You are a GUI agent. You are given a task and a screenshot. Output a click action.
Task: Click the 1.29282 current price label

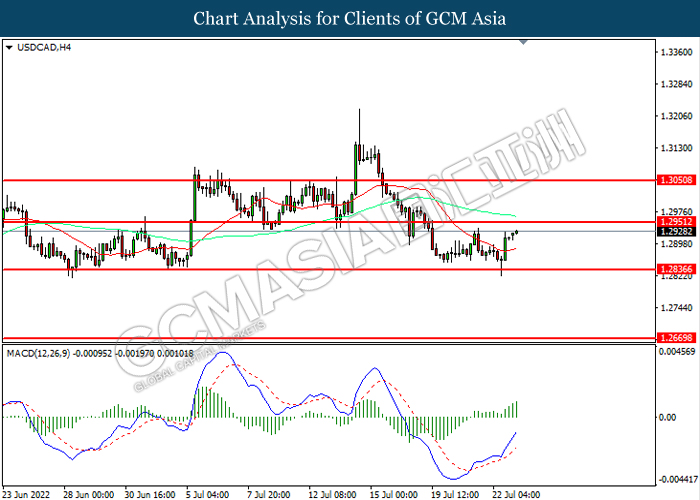point(677,232)
